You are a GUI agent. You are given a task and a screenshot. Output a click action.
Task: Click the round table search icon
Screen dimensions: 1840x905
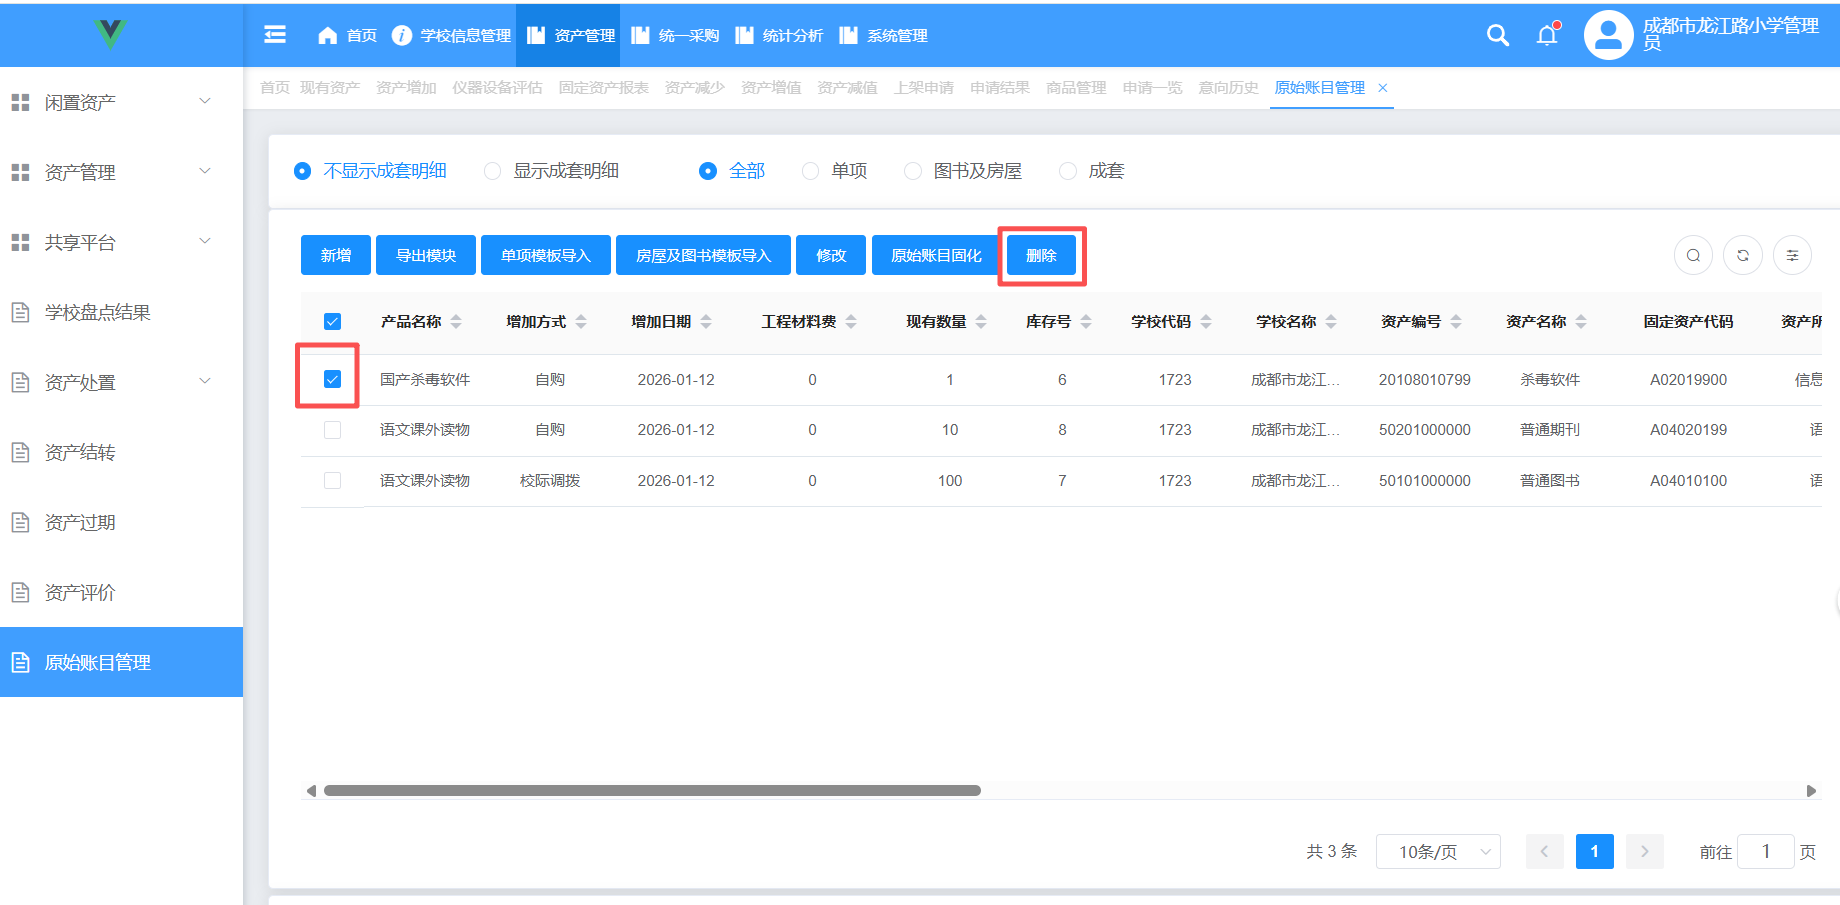pos(1693,256)
